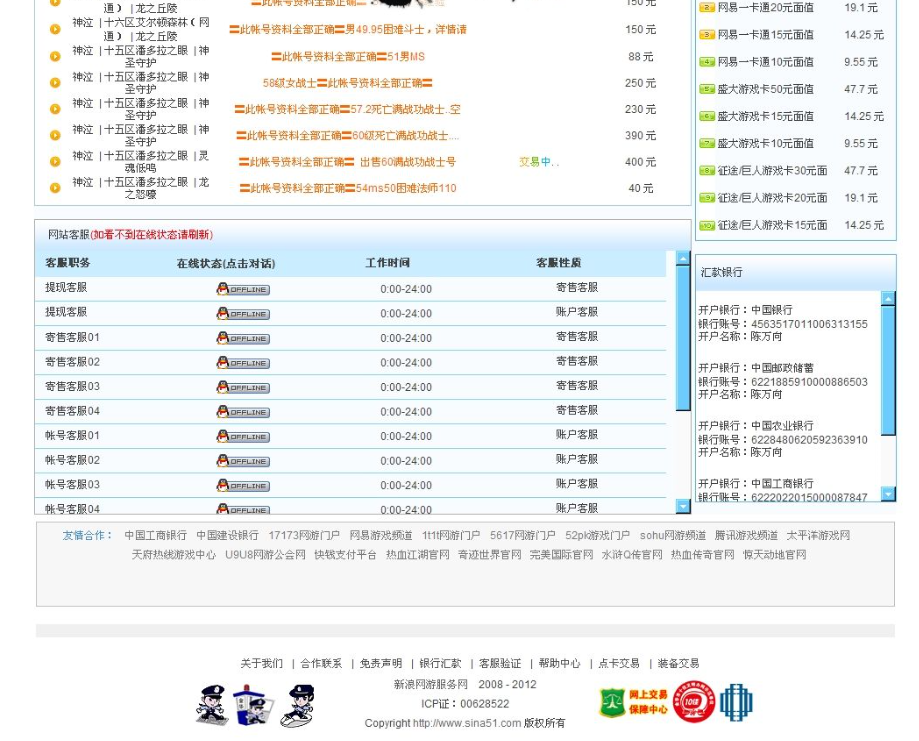
Task: Visit partner link 中国建设银行
Action: coord(227,535)
